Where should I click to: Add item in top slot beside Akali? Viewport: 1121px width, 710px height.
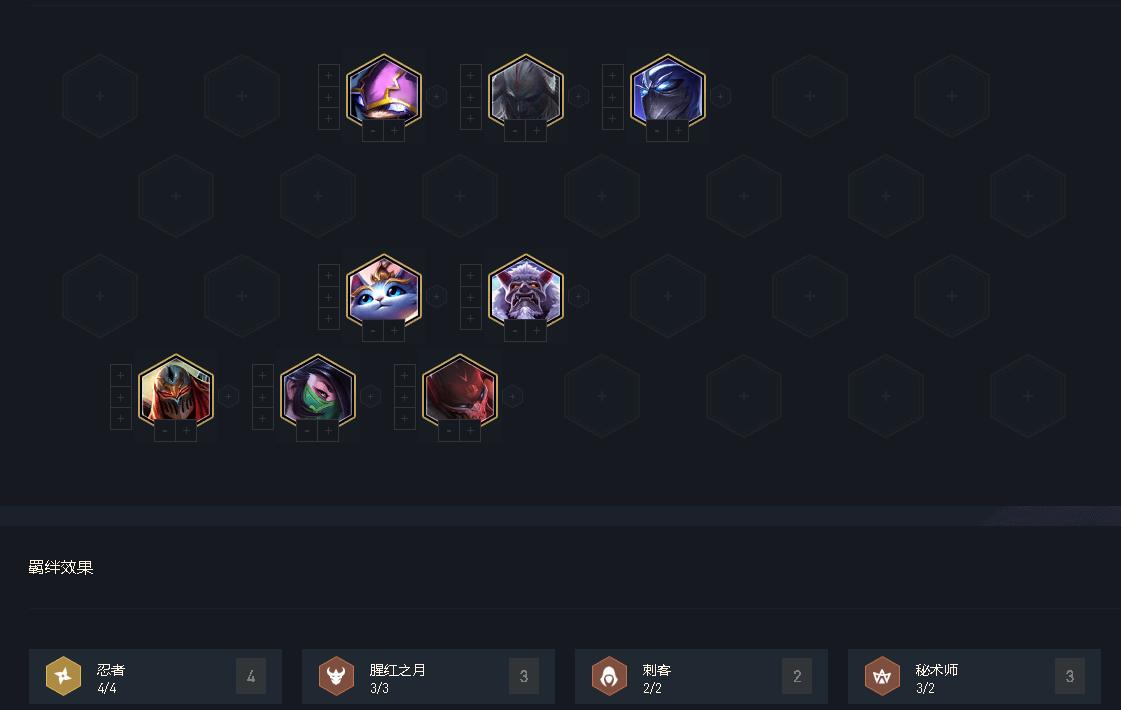click(262, 375)
